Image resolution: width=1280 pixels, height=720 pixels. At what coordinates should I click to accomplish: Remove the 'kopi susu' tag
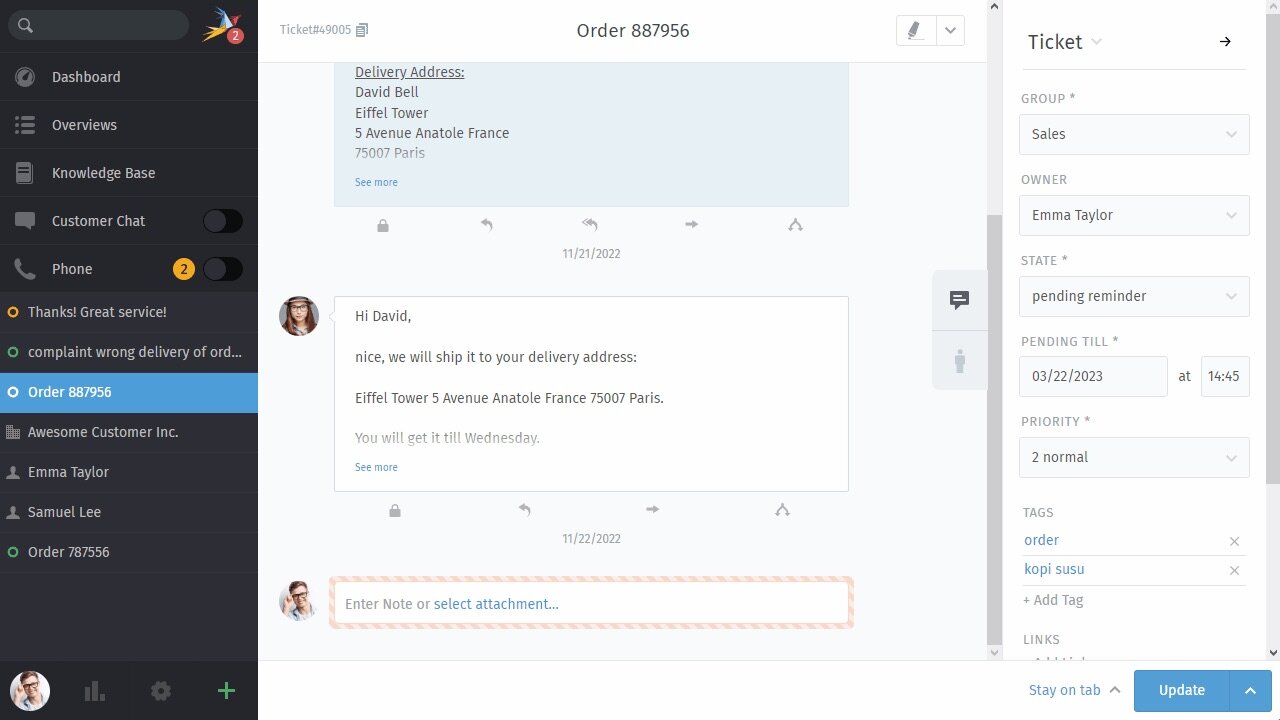coord(1234,570)
